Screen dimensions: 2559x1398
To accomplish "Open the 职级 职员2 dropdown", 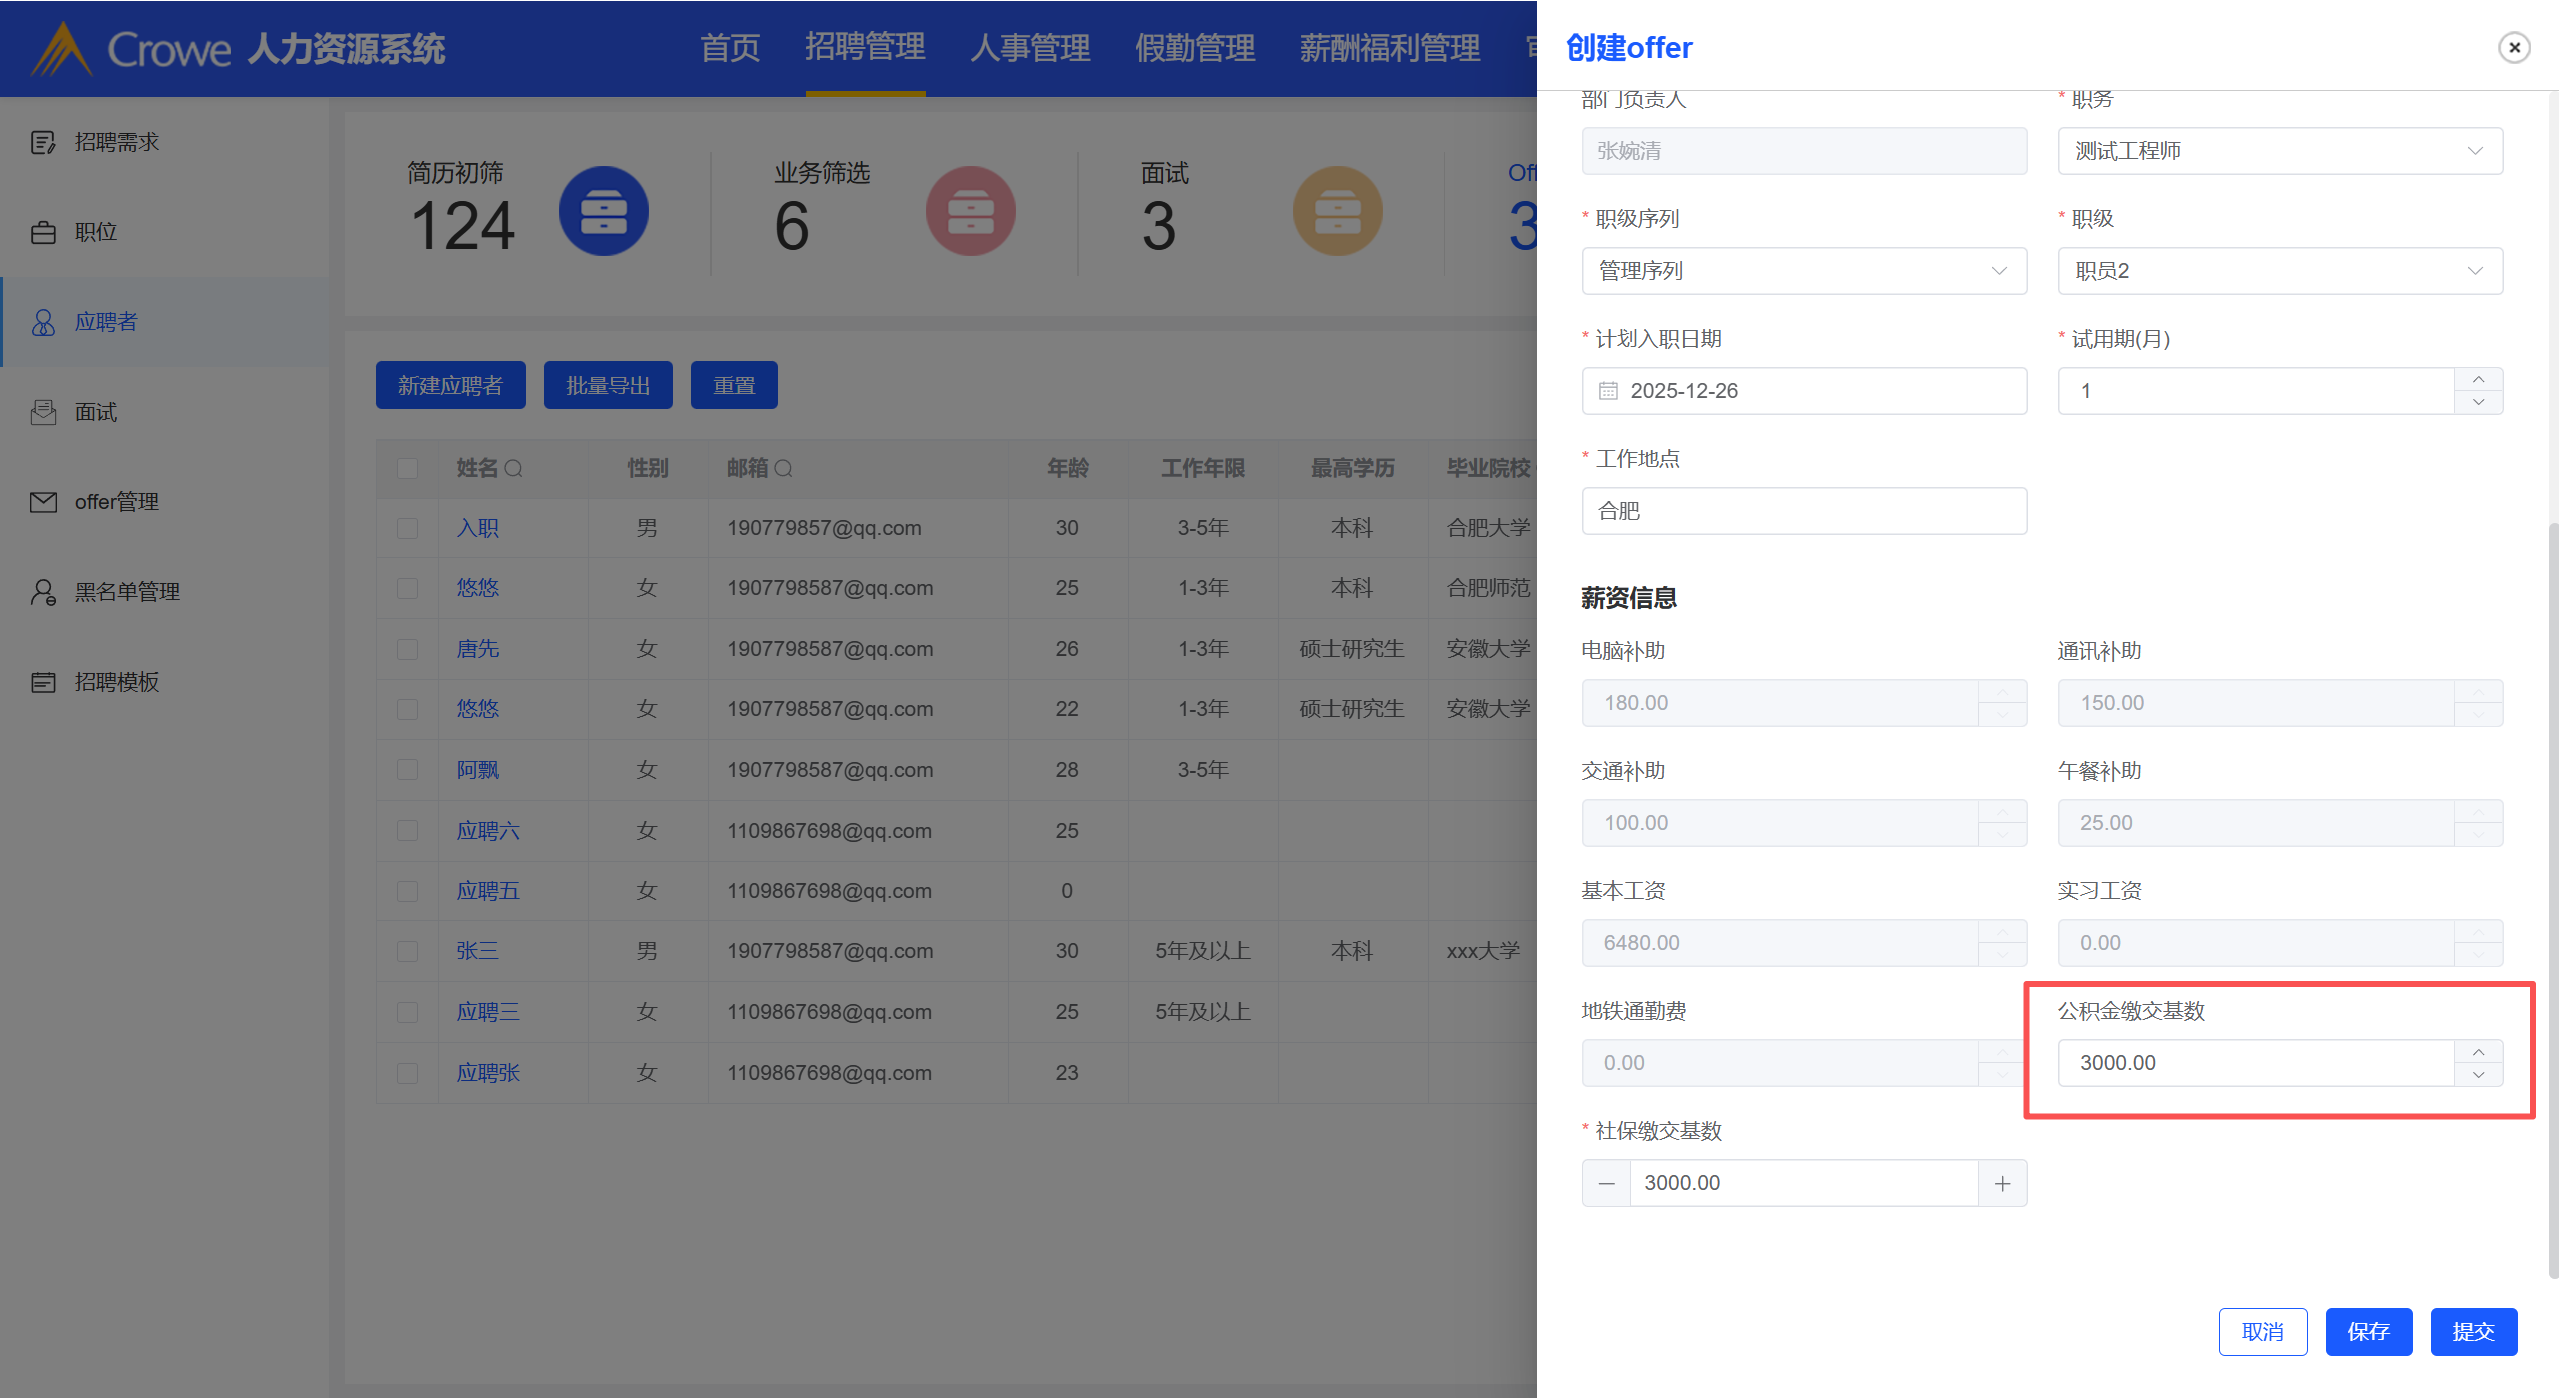I will click(x=2279, y=271).
